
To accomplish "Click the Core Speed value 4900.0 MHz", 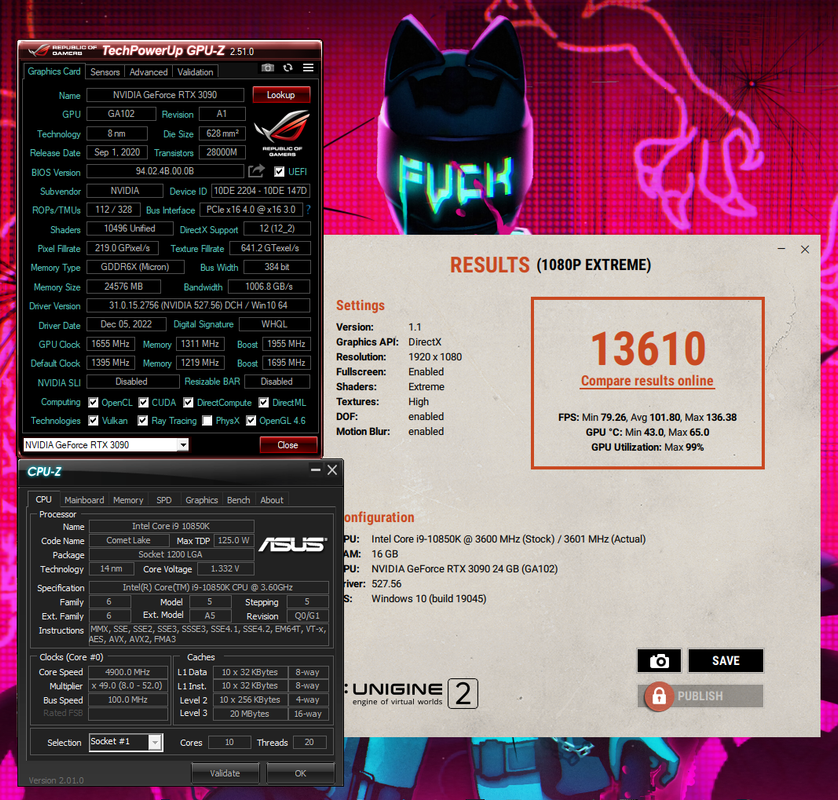I will point(128,672).
